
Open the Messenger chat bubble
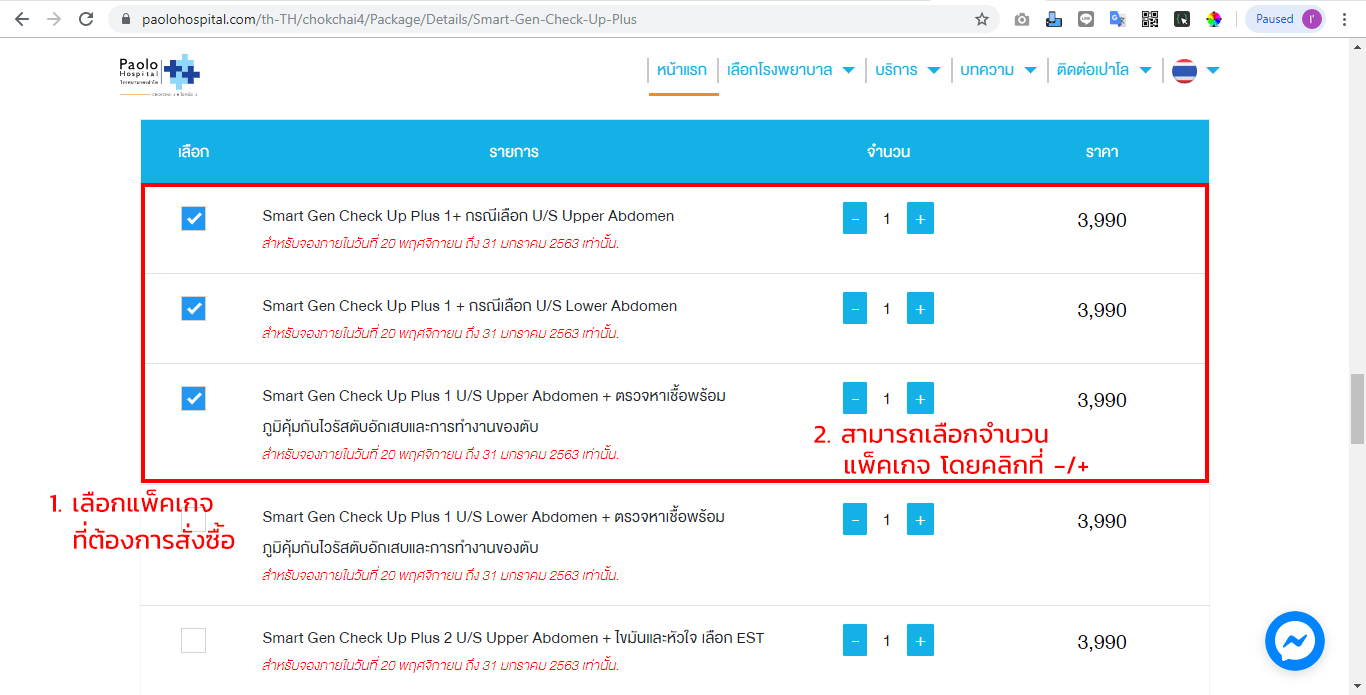1295,641
